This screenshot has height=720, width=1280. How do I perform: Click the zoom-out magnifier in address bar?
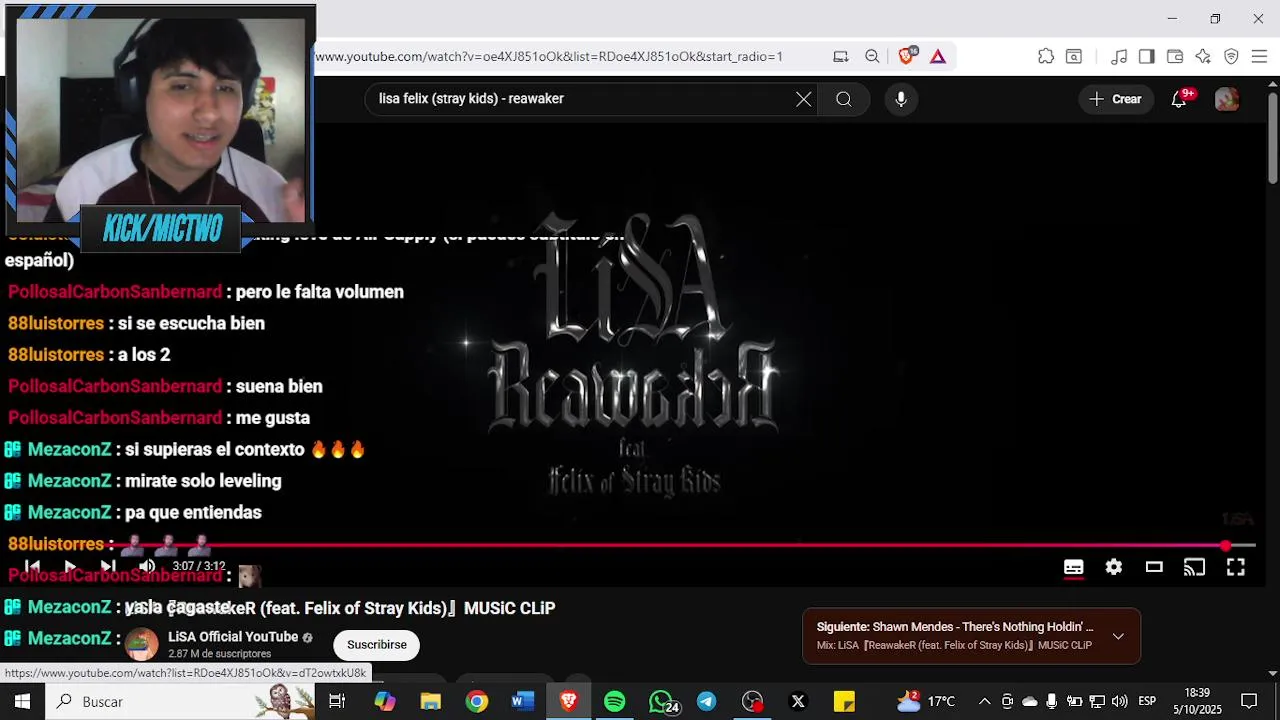click(x=872, y=56)
